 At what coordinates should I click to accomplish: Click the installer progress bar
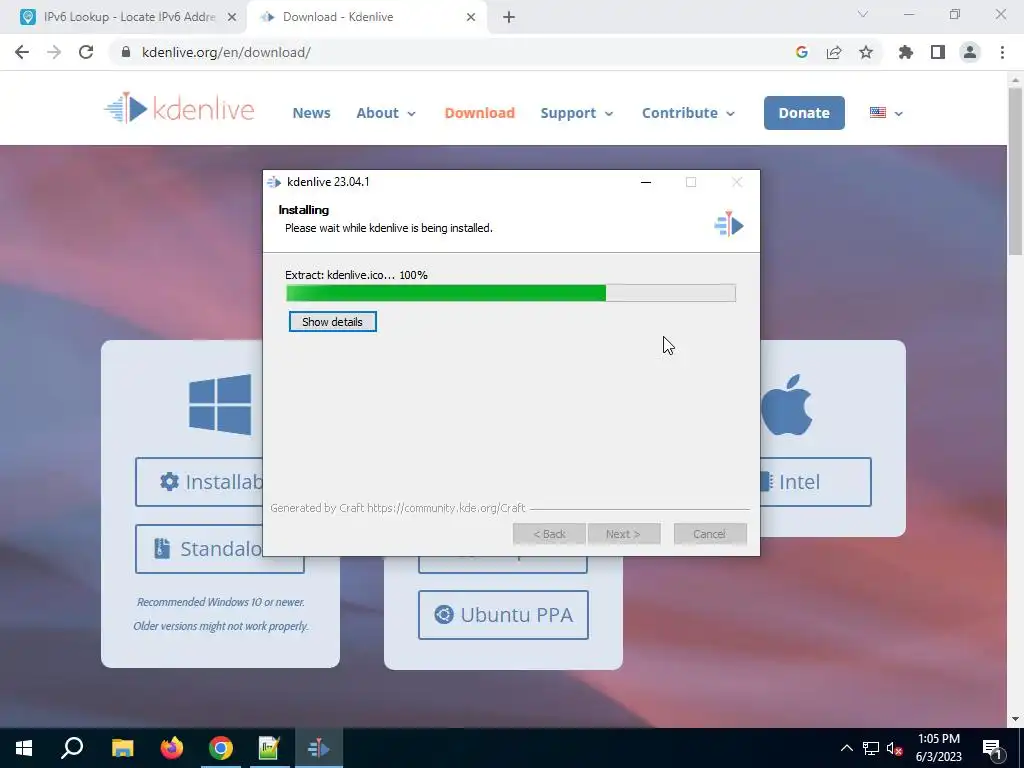pos(511,293)
